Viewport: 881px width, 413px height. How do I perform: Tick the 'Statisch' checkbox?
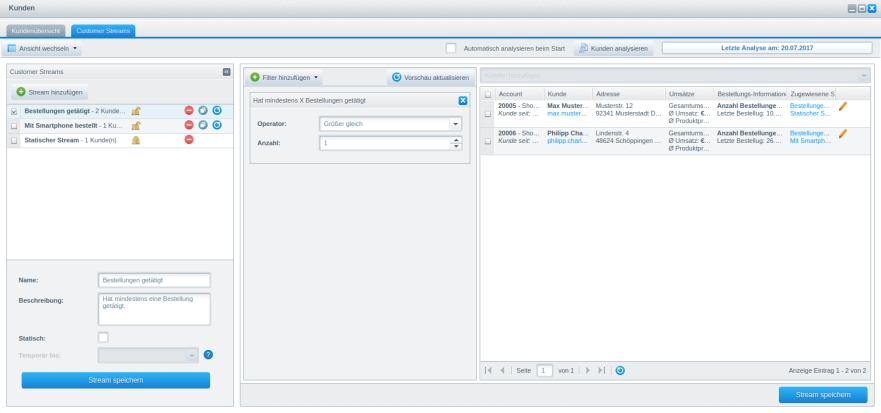(103, 338)
